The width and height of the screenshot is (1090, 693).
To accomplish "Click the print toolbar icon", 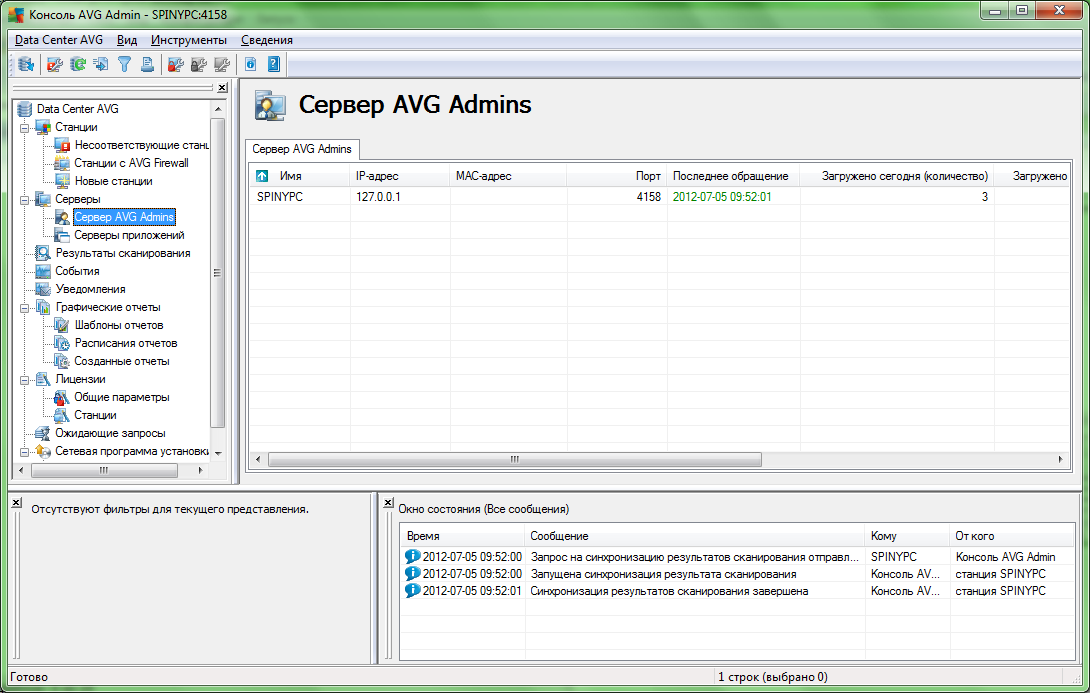I will [x=147, y=65].
